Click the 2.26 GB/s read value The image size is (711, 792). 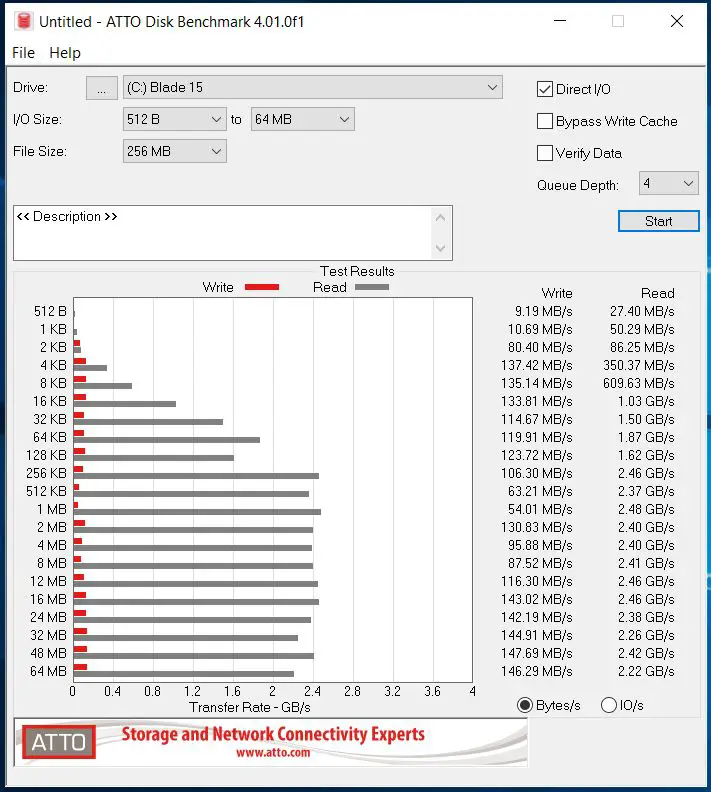point(646,635)
